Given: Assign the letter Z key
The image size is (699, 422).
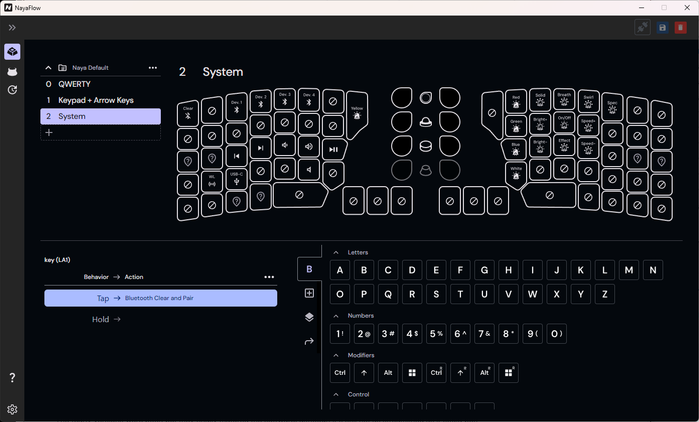Looking at the screenshot, I should pos(604,294).
